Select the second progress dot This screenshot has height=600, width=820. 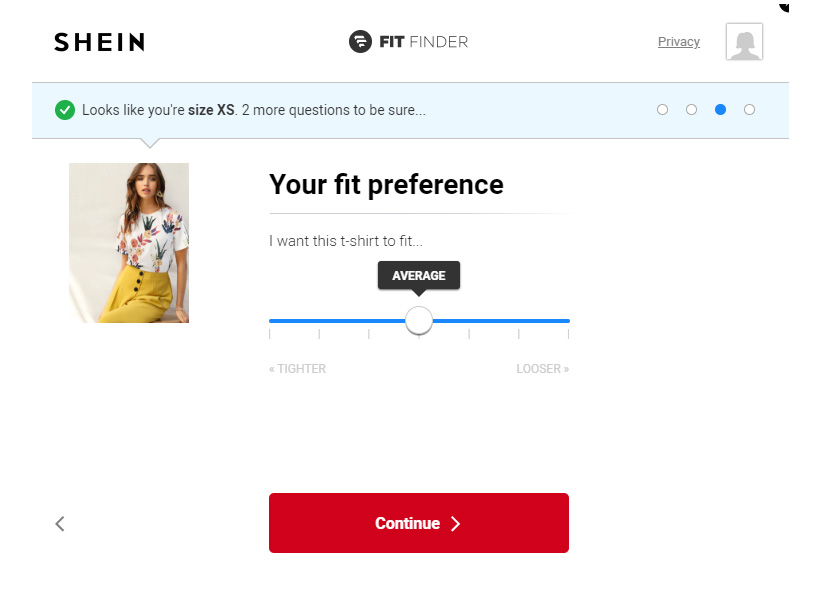691,109
